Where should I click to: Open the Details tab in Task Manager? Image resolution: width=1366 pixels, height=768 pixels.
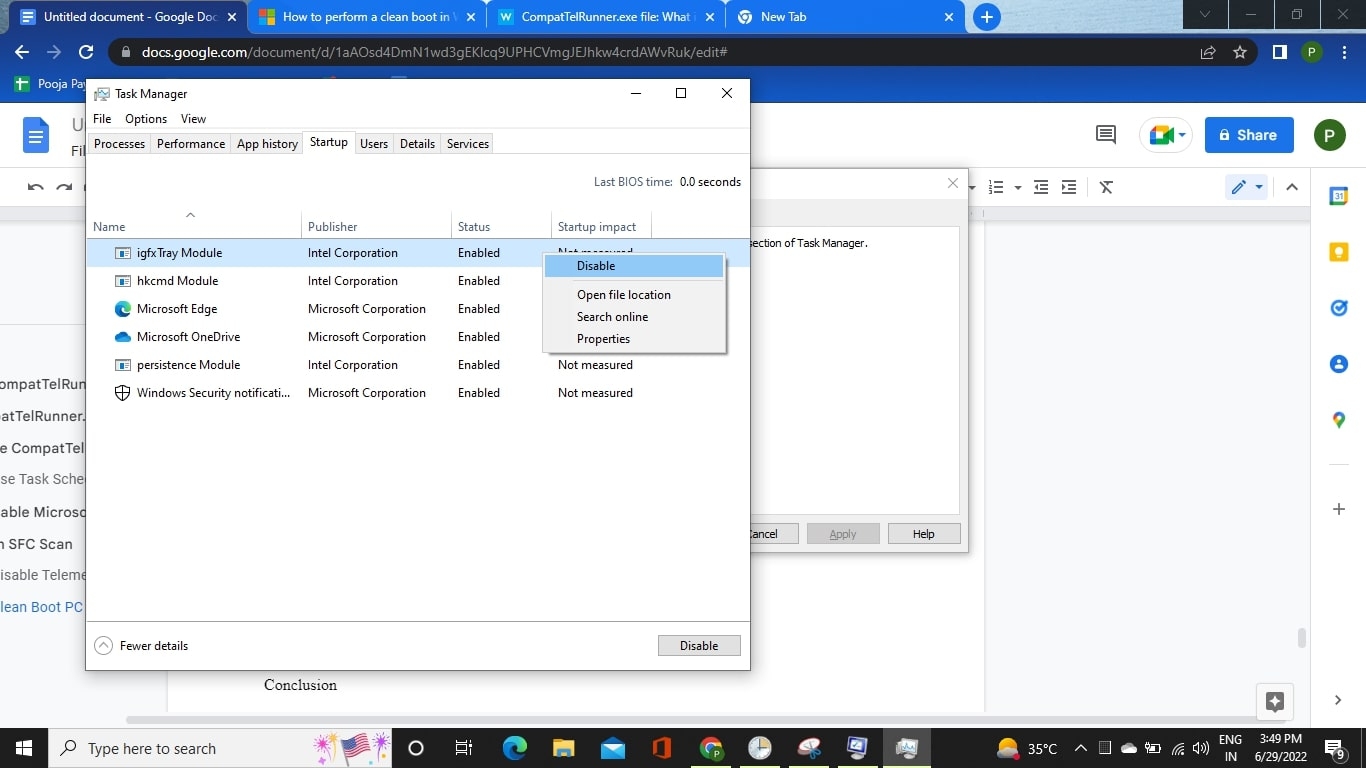click(x=417, y=144)
